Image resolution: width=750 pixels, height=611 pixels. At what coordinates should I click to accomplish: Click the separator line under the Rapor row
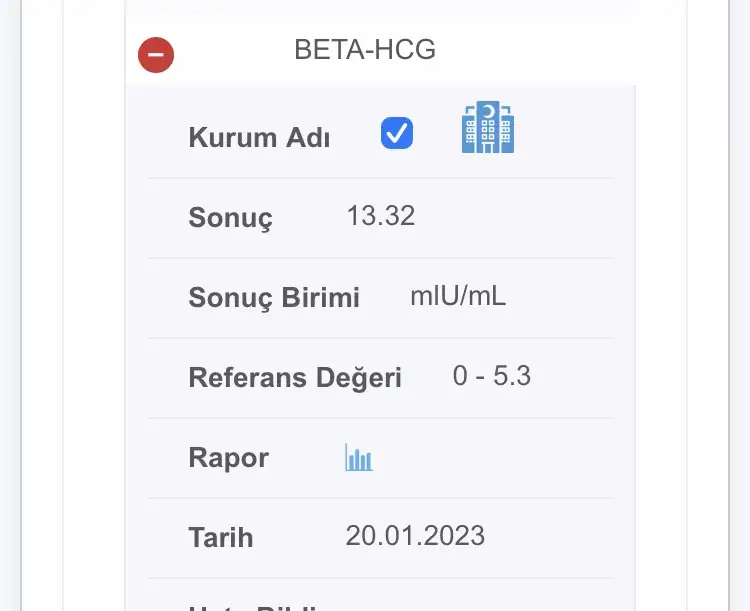pos(380,498)
